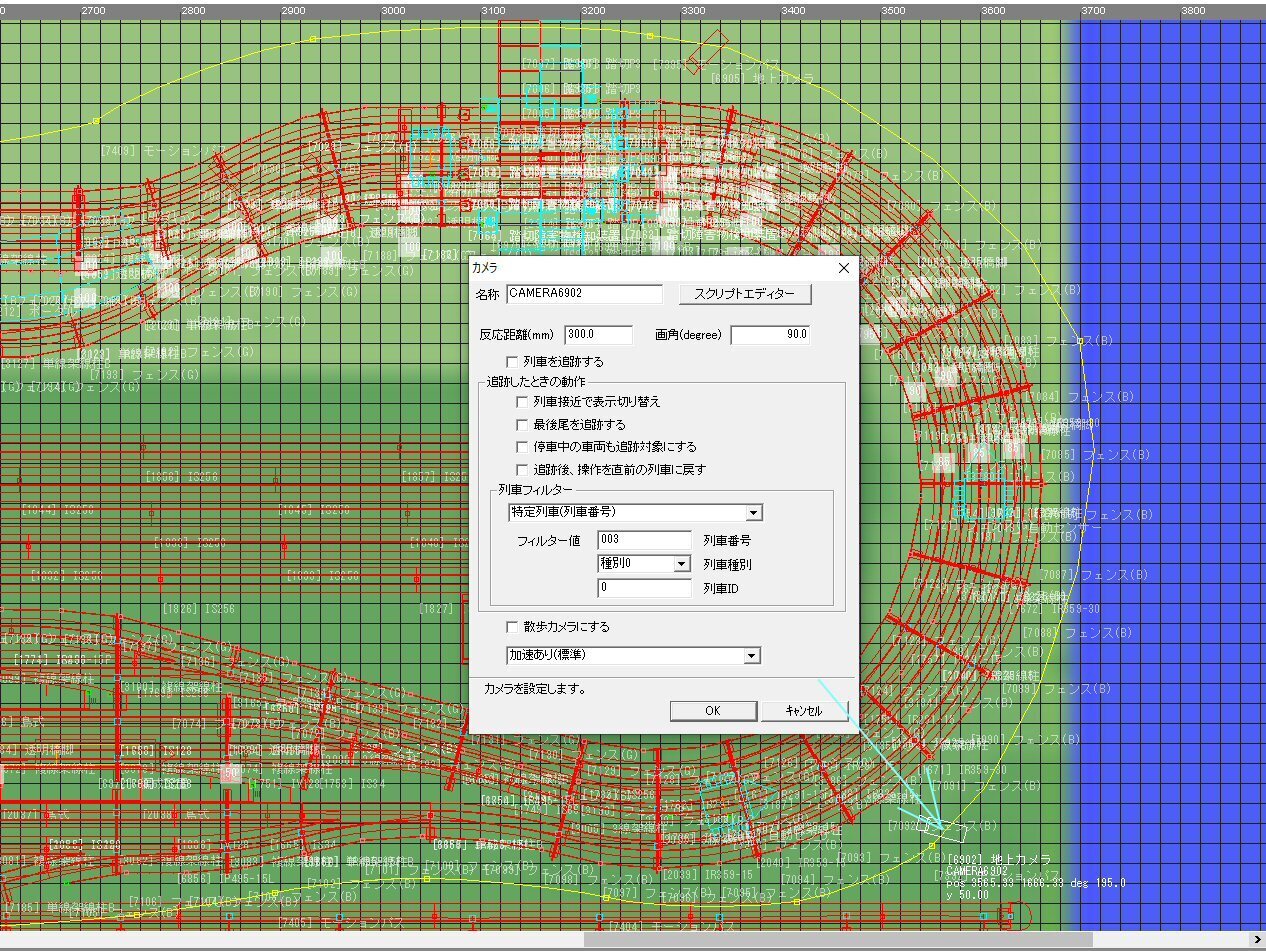Enable 列車を追跡する checkbox
Image resolution: width=1266 pixels, height=951 pixels.
tap(513, 361)
